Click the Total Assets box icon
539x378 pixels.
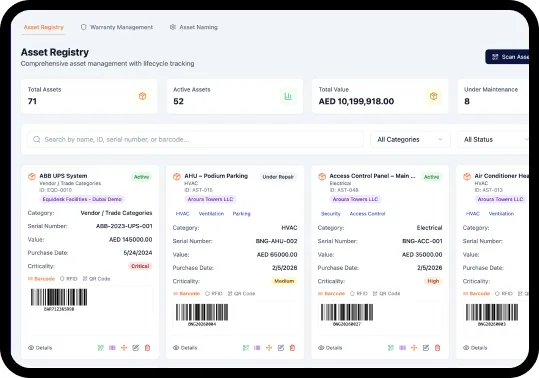point(142,96)
